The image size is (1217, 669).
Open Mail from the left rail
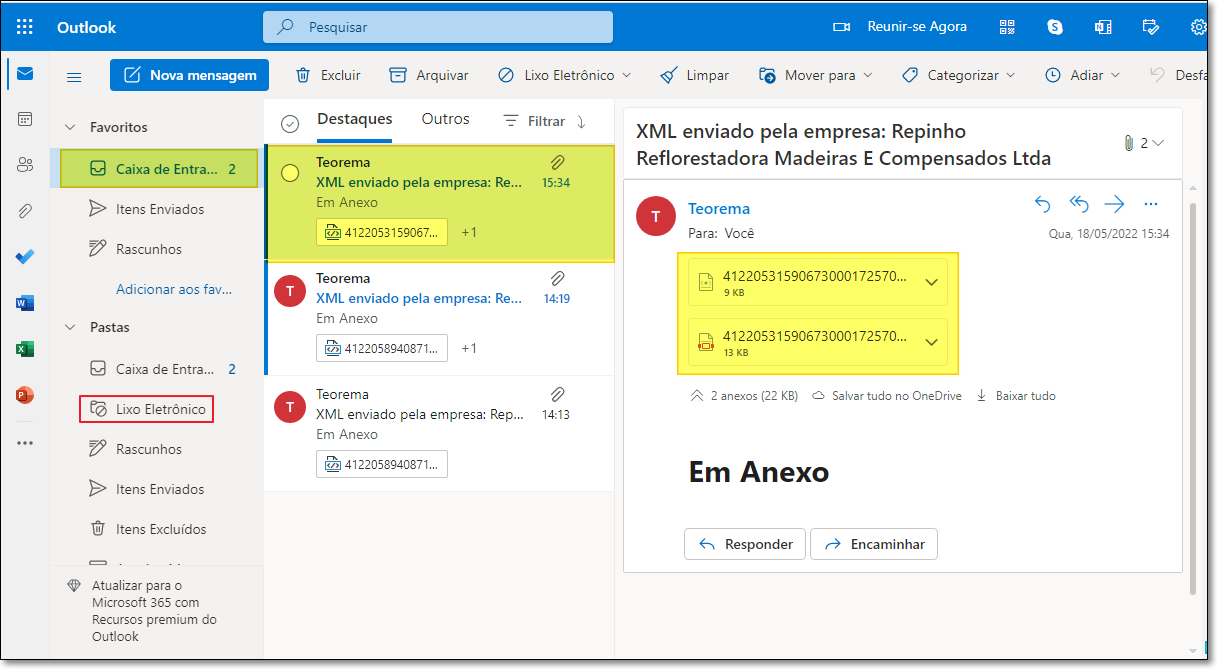click(x=25, y=74)
